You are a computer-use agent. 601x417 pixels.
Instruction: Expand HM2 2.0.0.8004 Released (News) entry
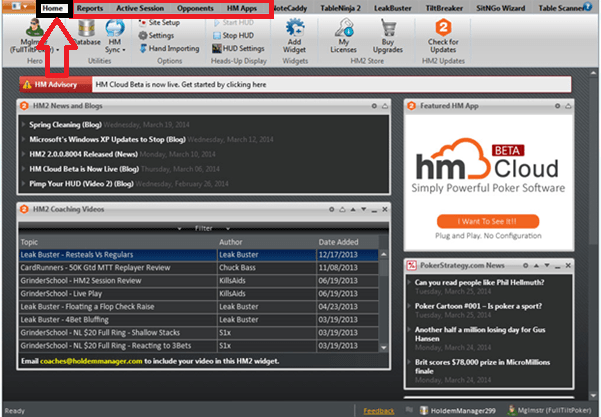[x=23, y=154]
